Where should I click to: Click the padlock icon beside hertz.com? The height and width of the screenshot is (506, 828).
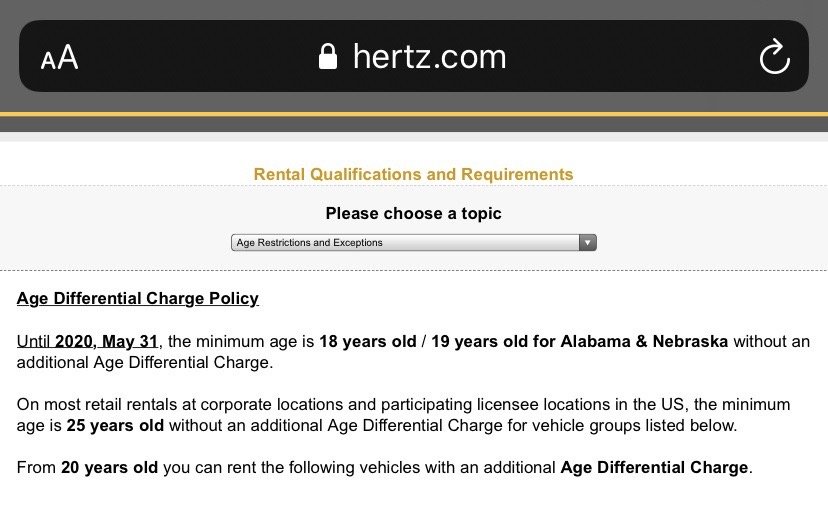(x=327, y=56)
